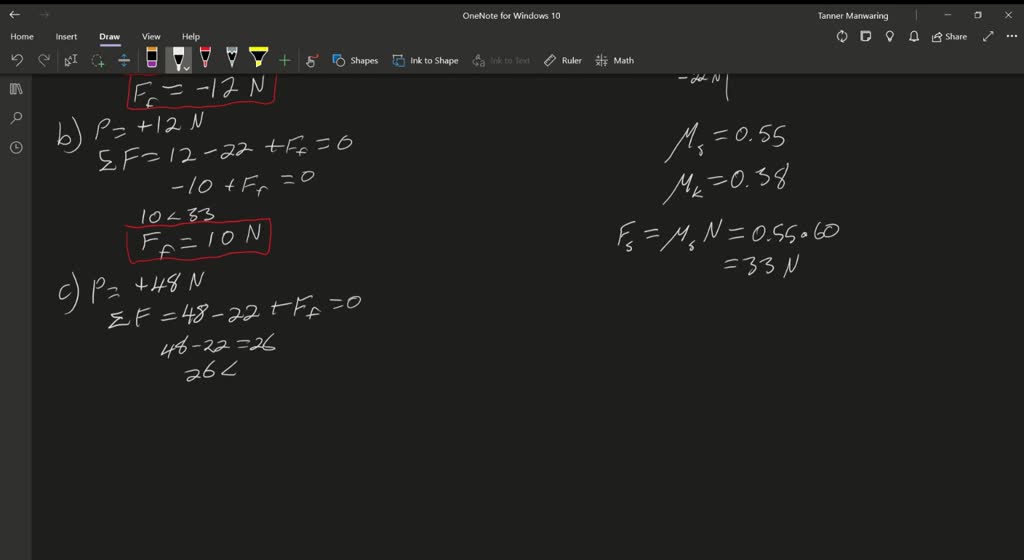This screenshot has height=560, width=1024.
Task: Open the more options ellipsis menu
Action: (1011, 36)
